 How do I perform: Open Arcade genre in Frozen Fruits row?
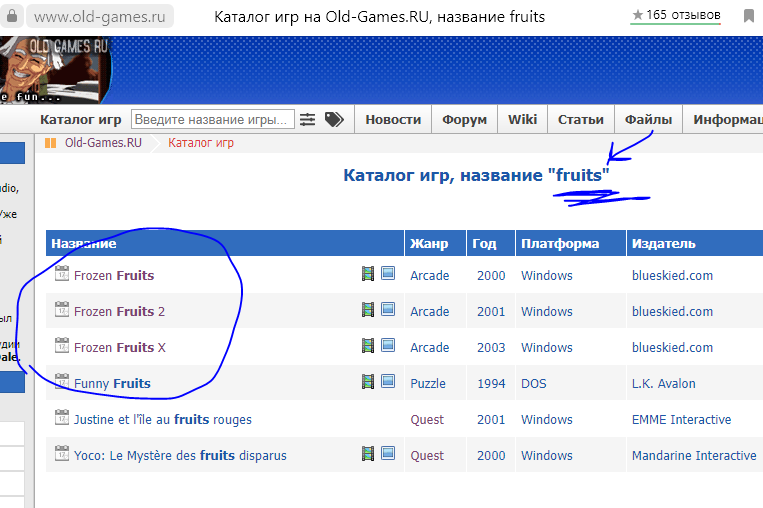pos(430,275)
